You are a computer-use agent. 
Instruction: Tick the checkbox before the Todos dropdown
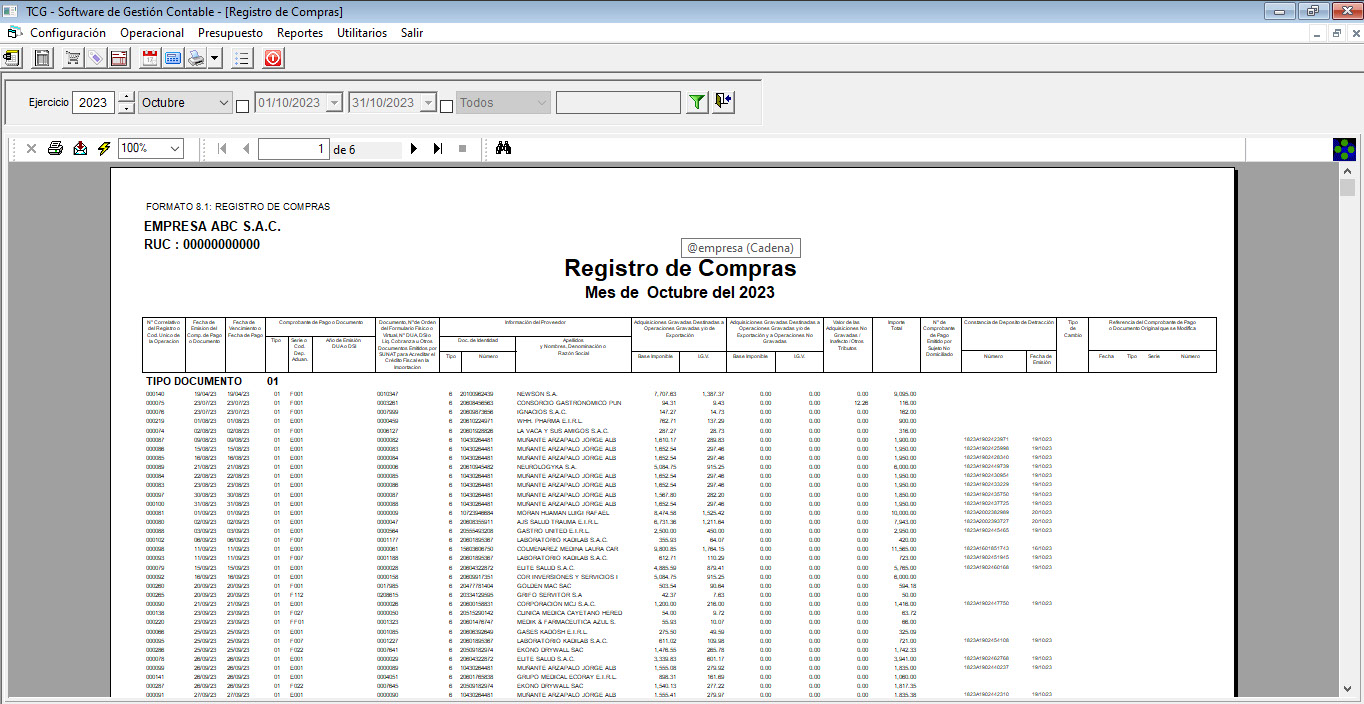(x=445, y=105)
